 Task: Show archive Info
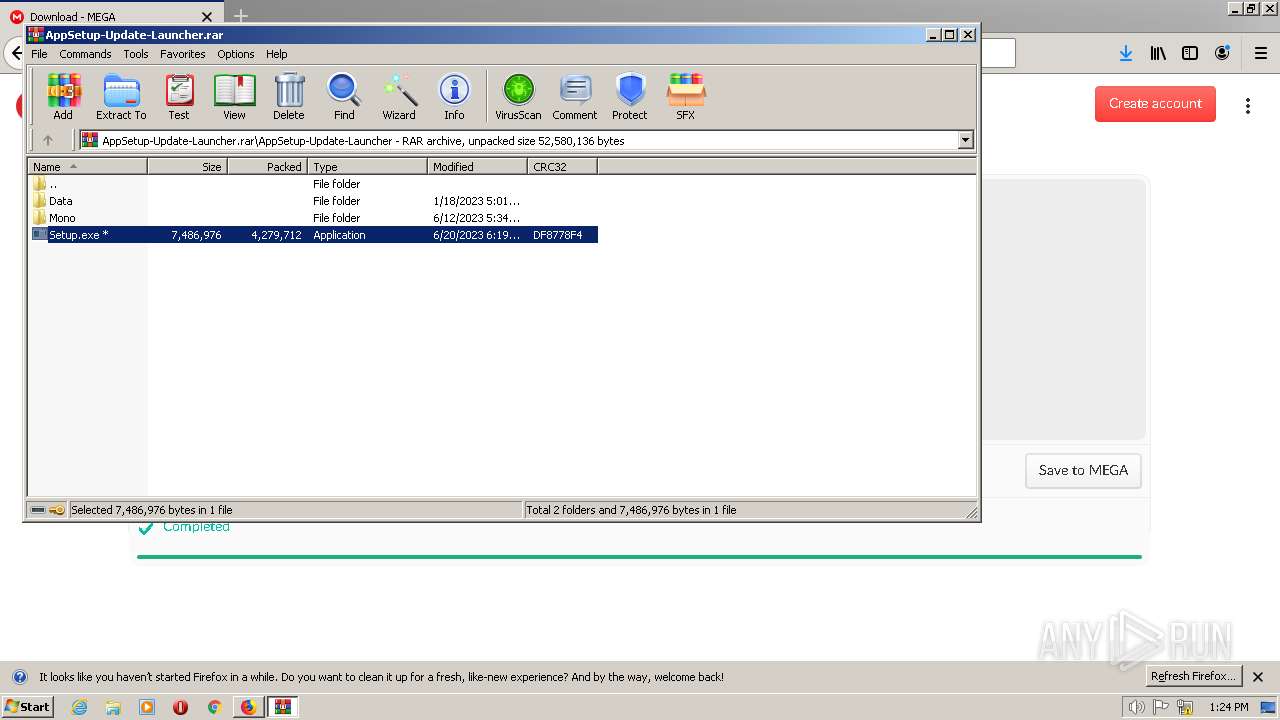[x=454, y=97]
